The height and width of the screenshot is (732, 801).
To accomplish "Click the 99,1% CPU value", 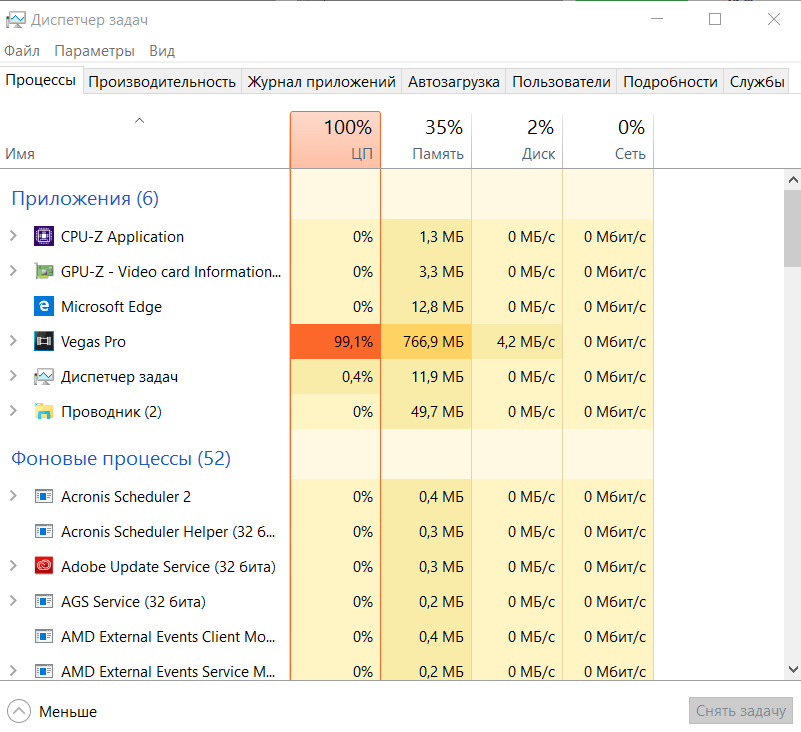I will 354,342.
